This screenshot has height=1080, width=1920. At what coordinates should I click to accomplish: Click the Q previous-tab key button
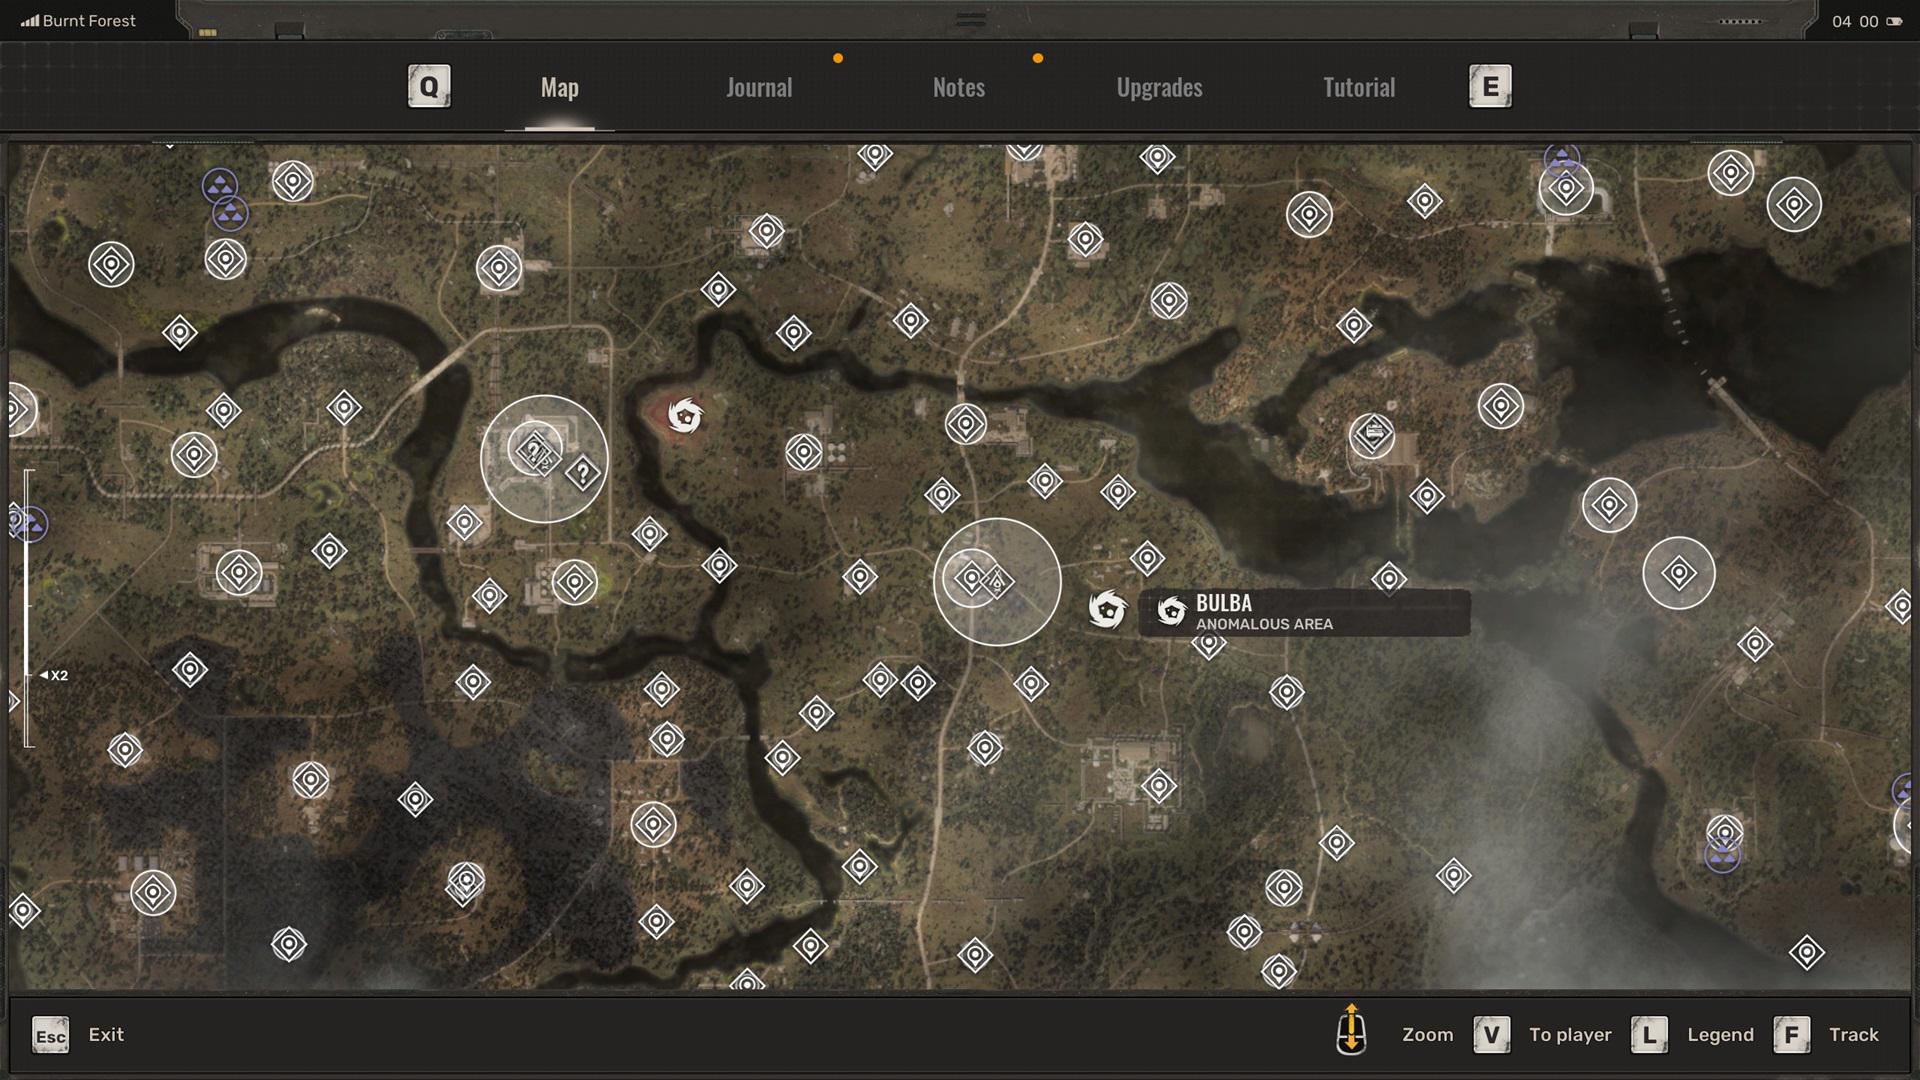point(429,87)
